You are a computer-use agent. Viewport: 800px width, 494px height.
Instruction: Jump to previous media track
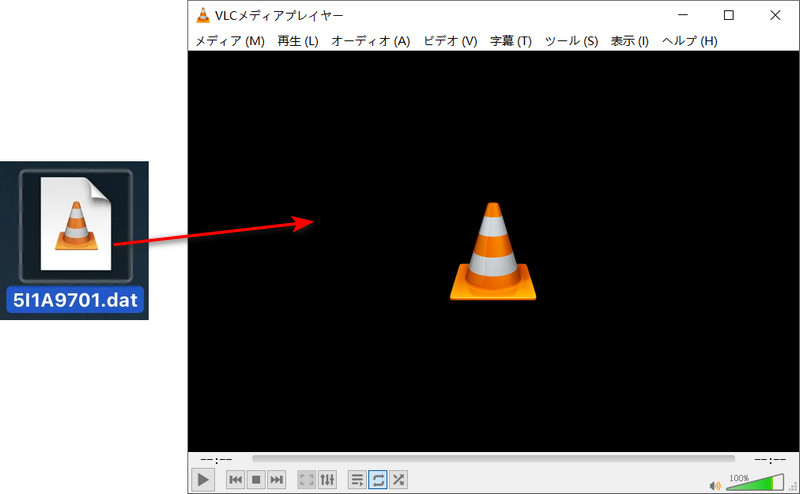(235, 480)
